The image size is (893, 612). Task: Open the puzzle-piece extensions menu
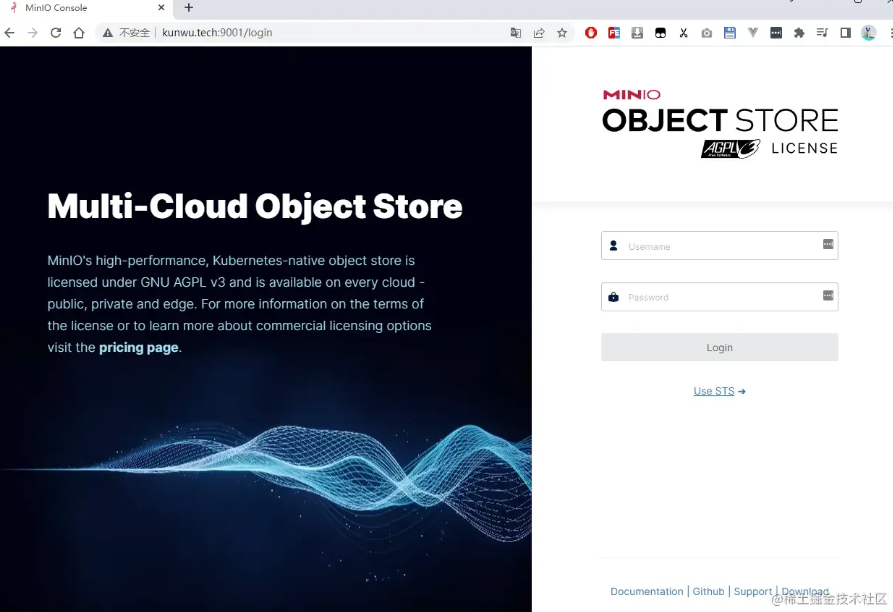[799, 33]
